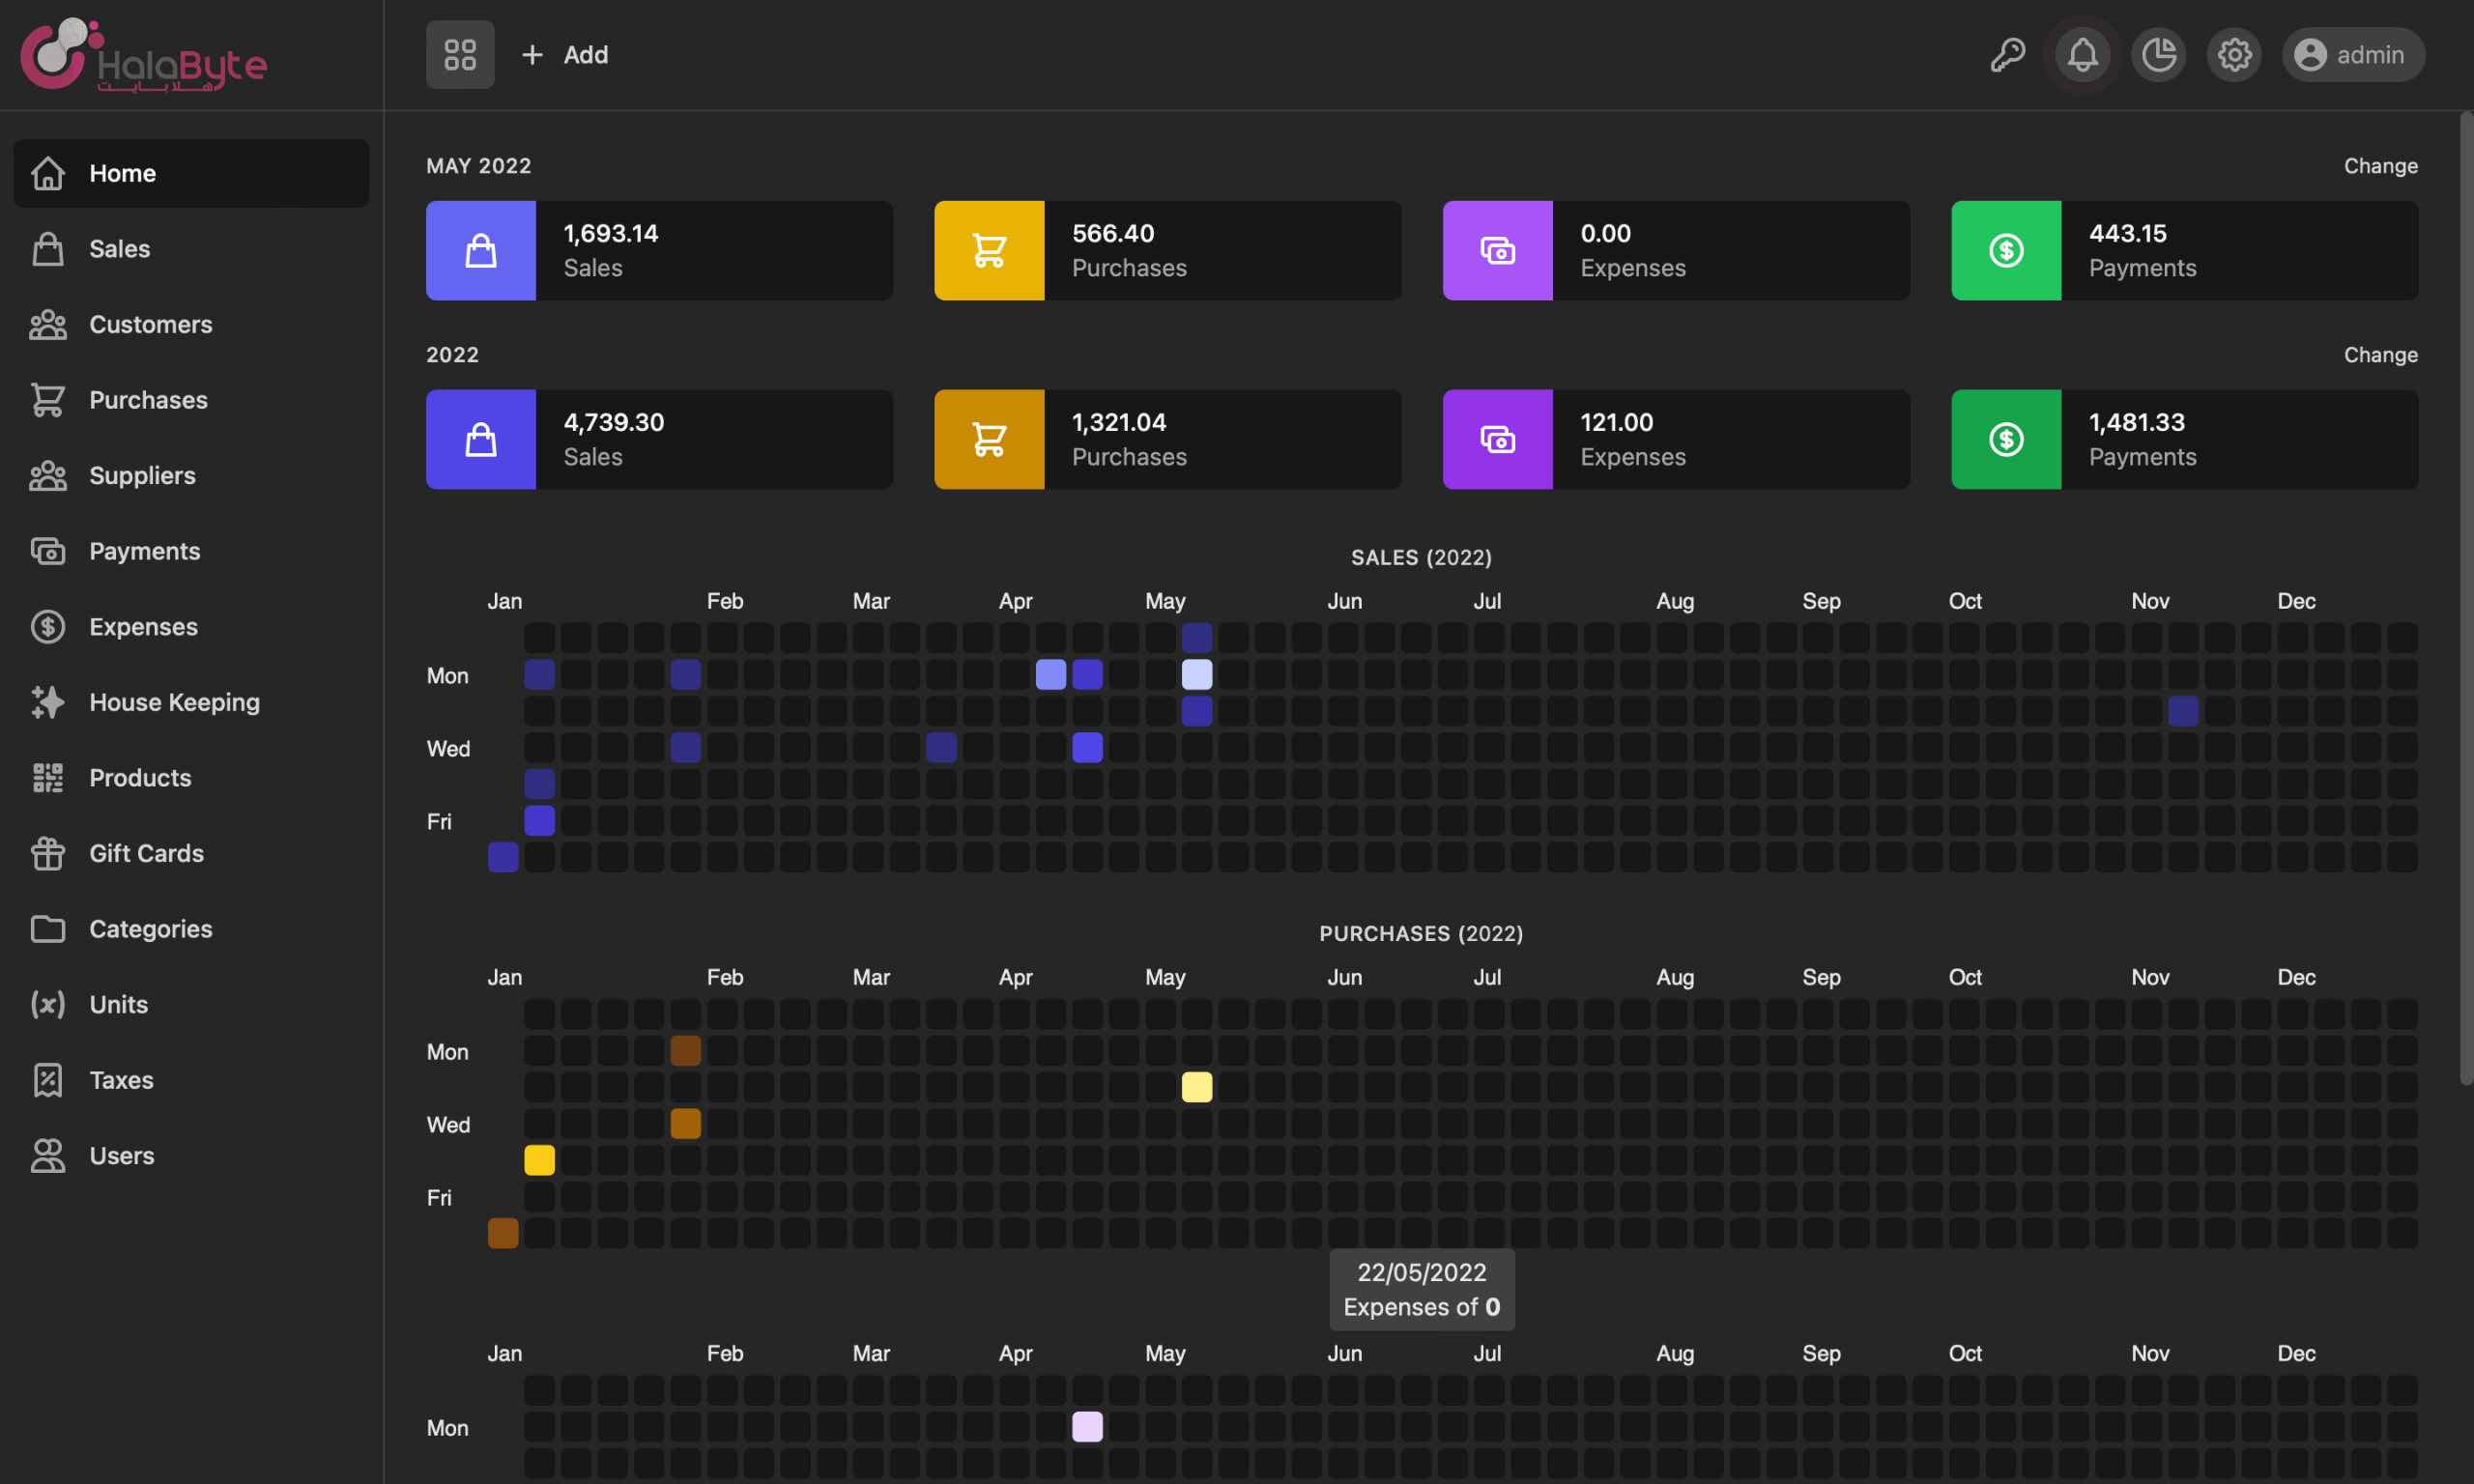
Task: Open the reports pie-chart icon
Action: (2158, 54)
